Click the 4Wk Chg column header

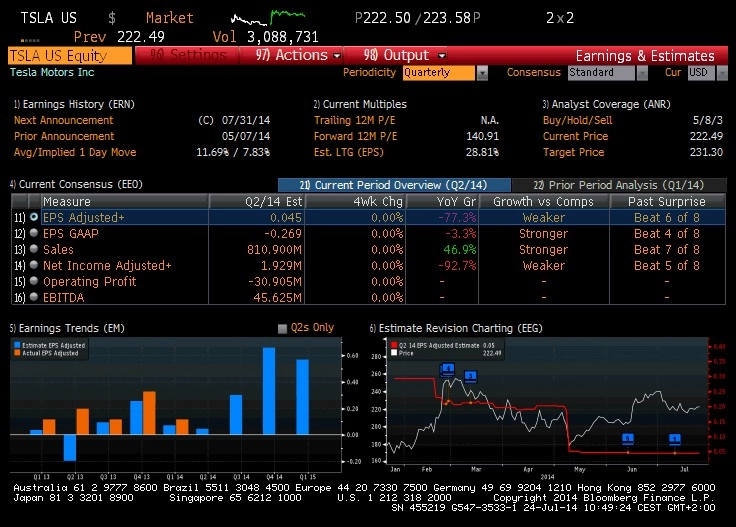pos(356,201)
